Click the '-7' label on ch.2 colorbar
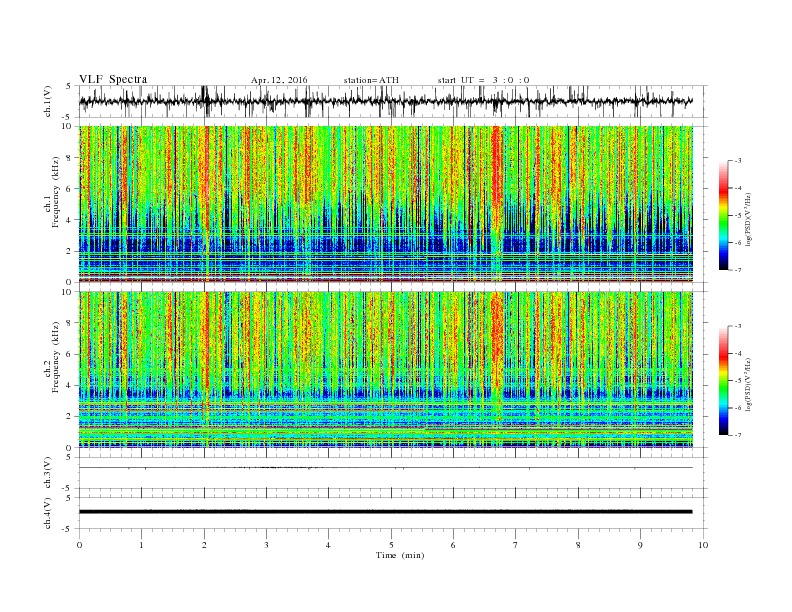 click(x=737, y=435)
